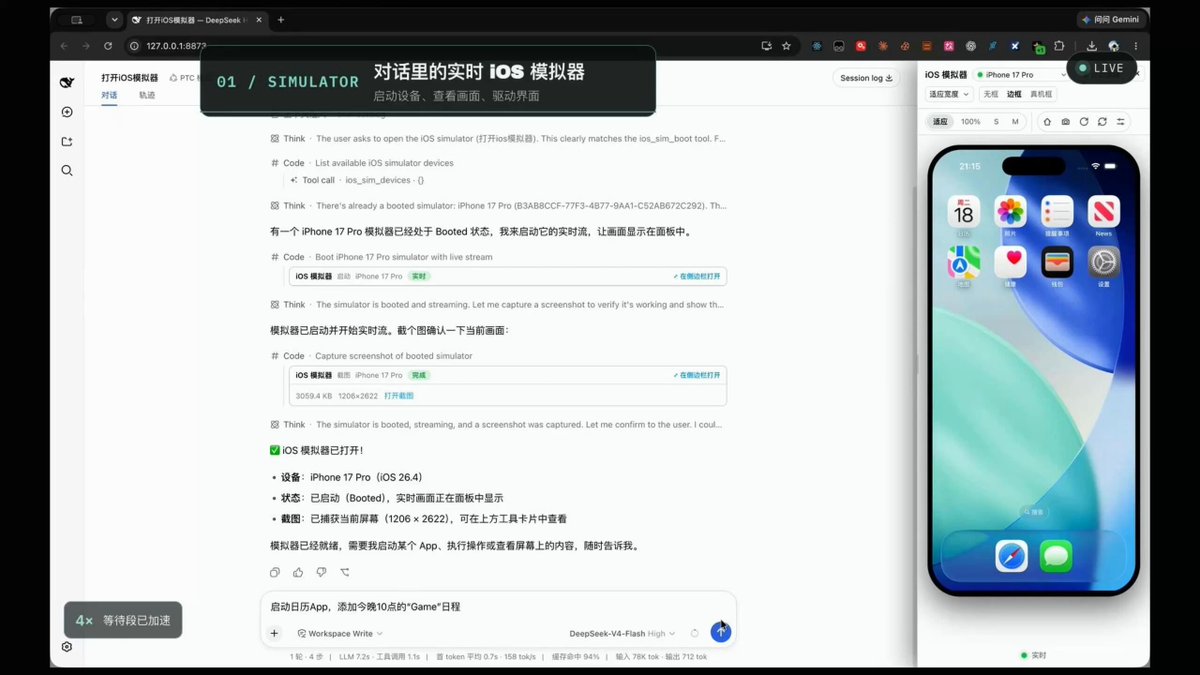Open settings gear at sidebar bottom
The height and width of the screenshot is (675, 1200).
[x=67, y=647]
